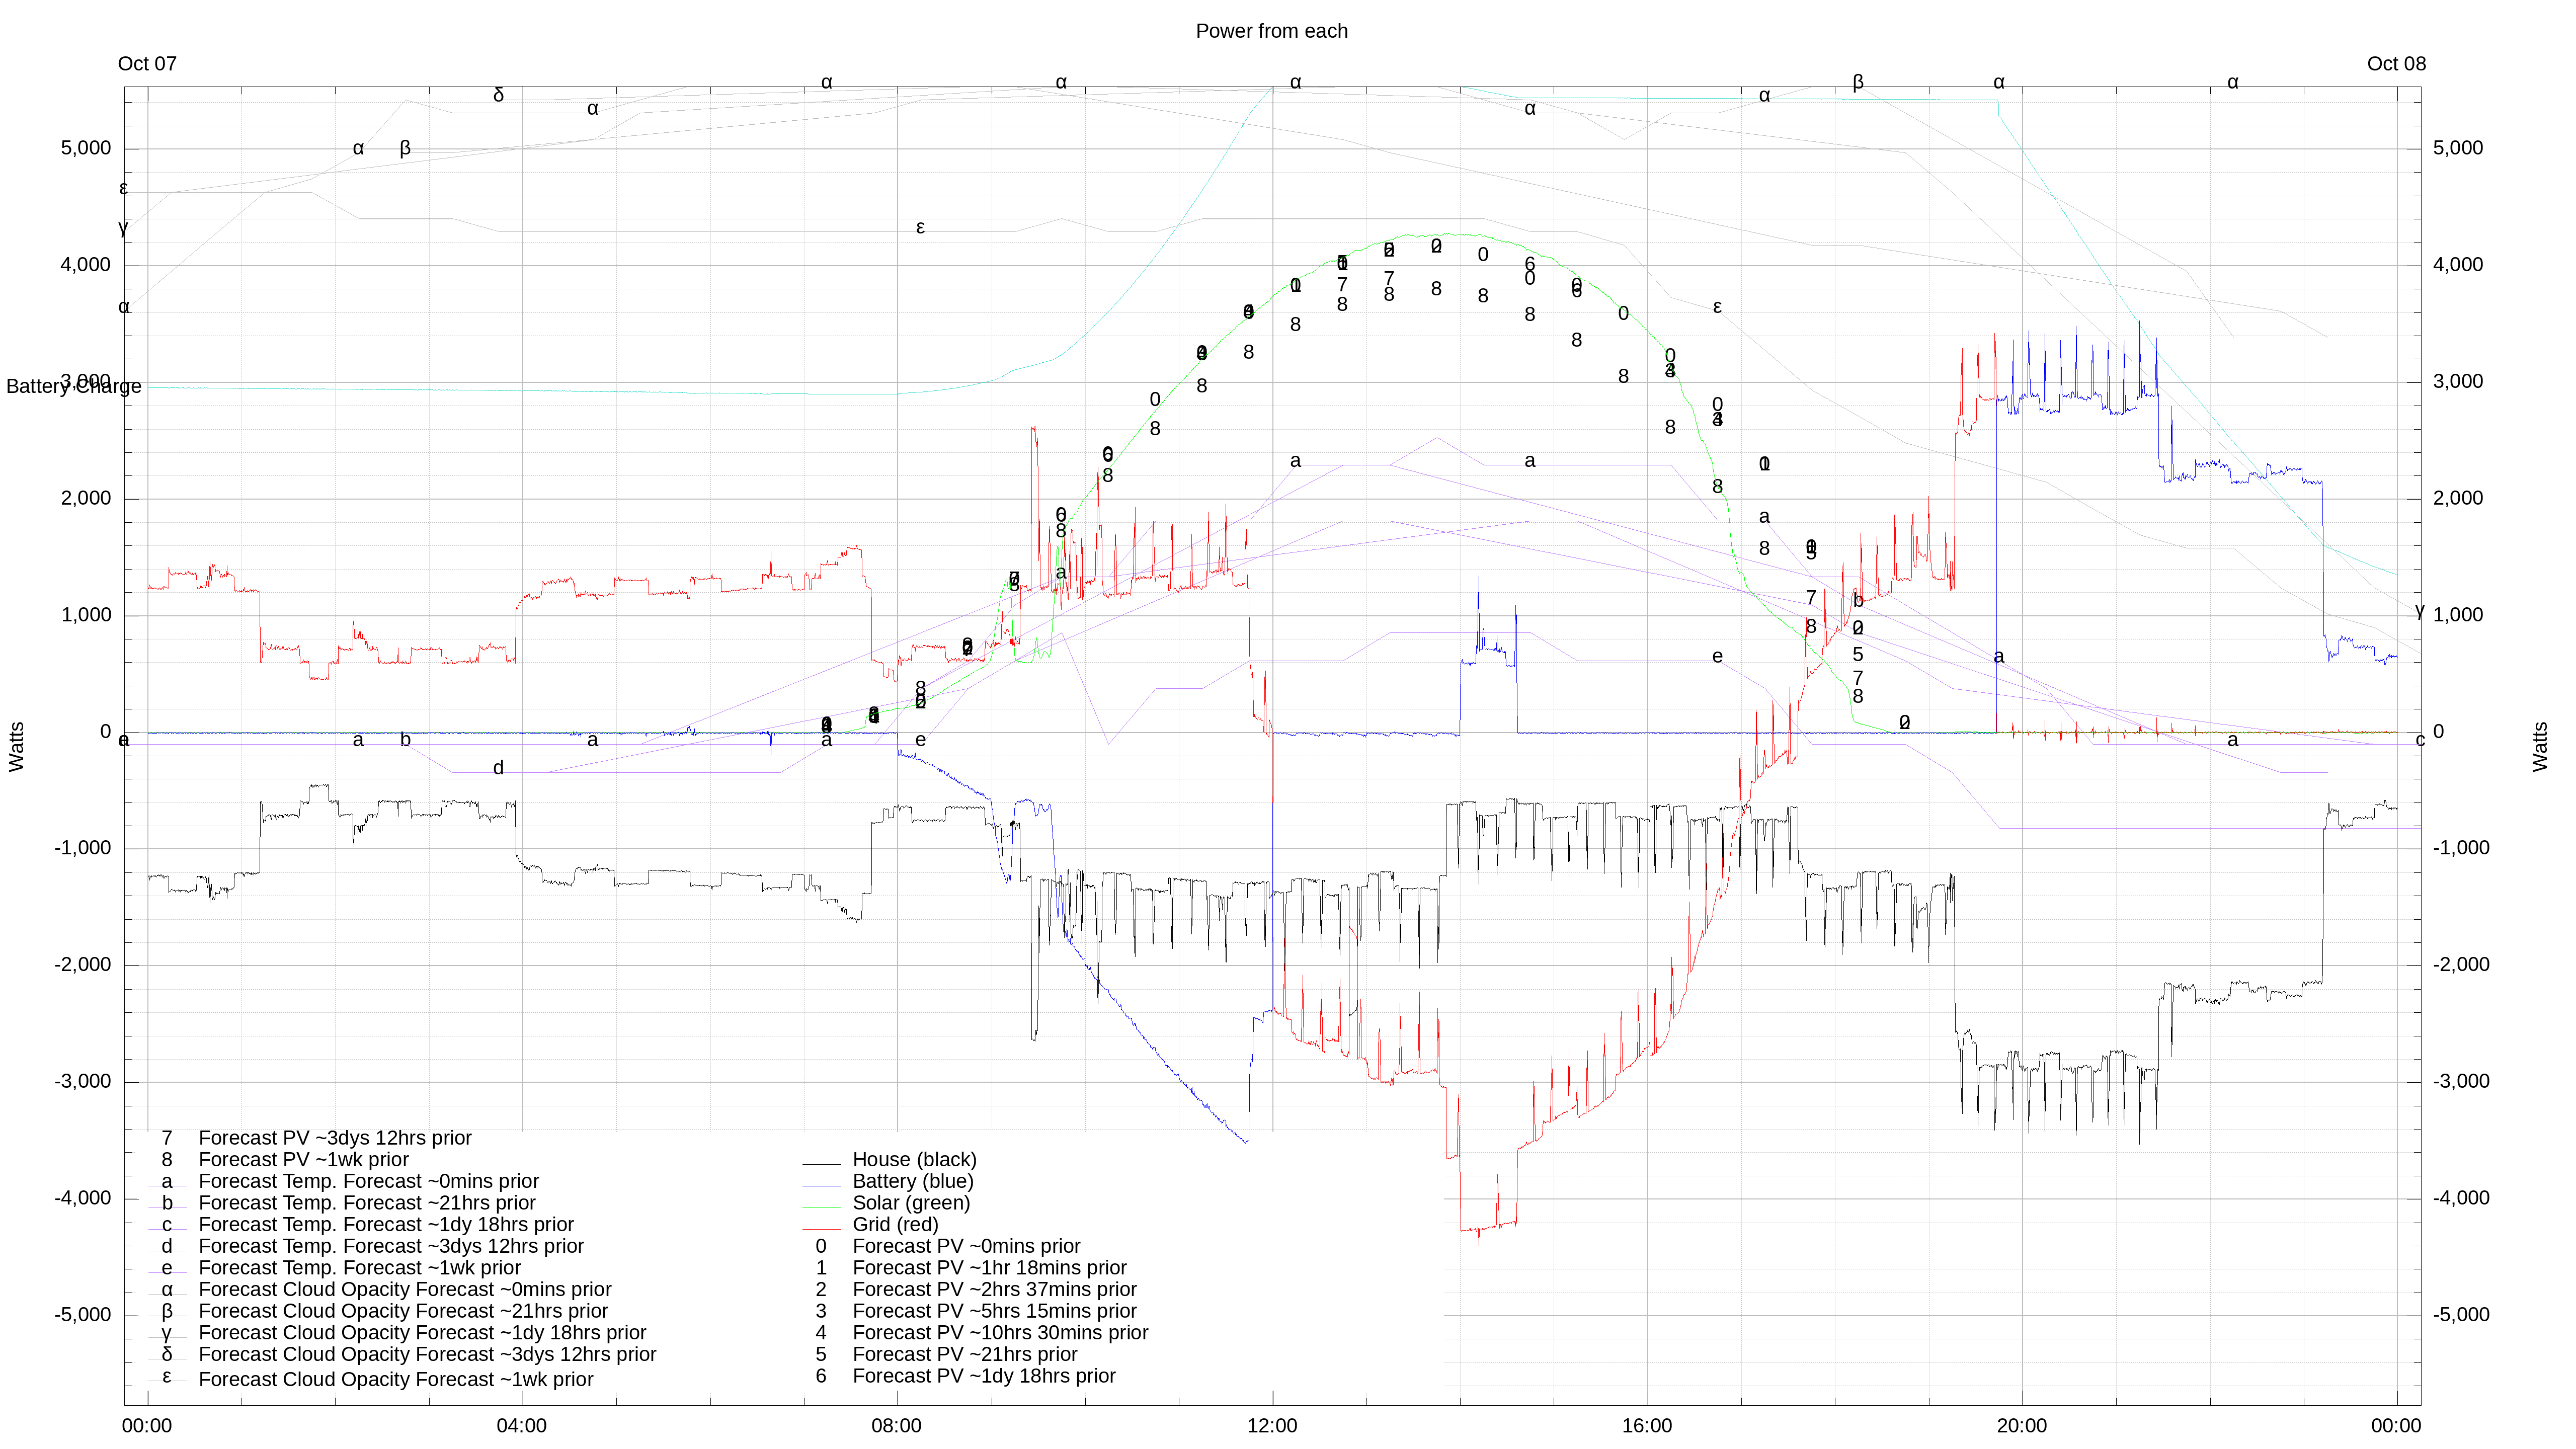Click legend 'Forecast Temp. Forecast ~1dy 18hrs prior'
This screenshot has width=2576, height=1449.
386,1225
